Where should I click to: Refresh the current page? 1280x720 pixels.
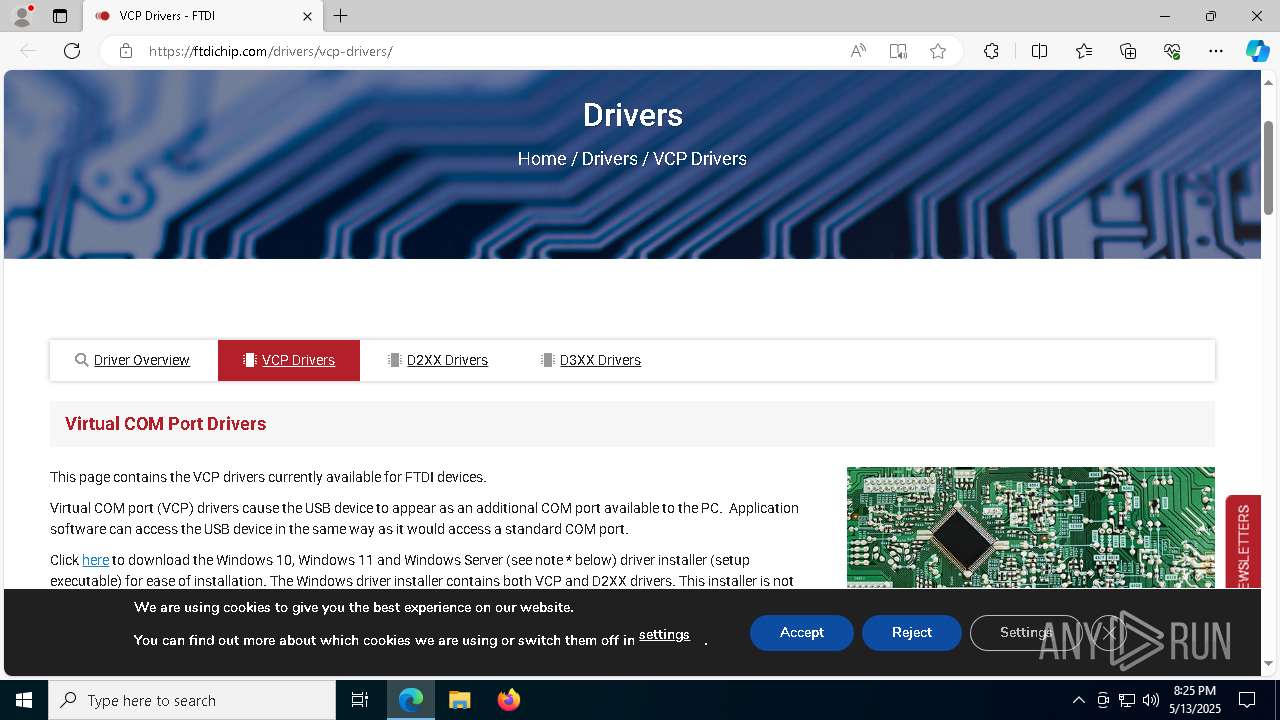point(72,51)
